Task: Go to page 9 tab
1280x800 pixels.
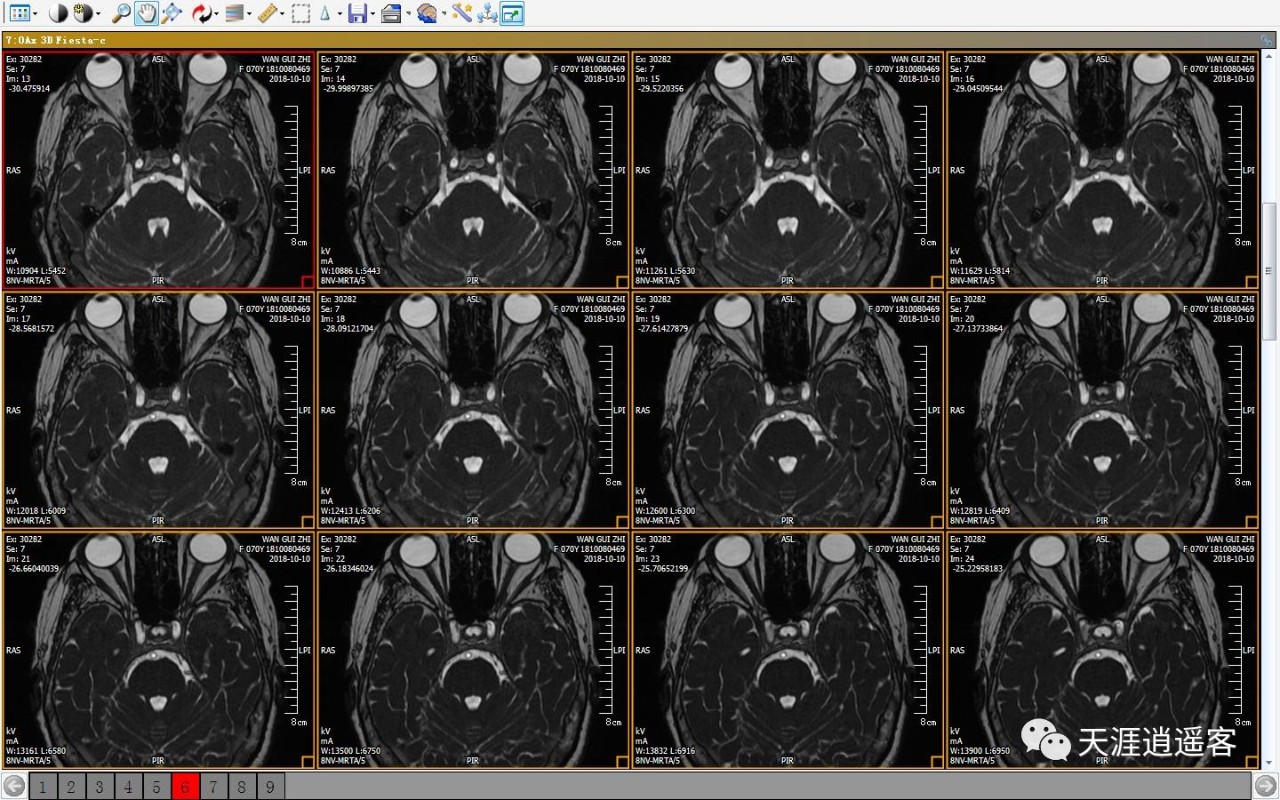Action: pyautogui.click(x=270, y=786)
